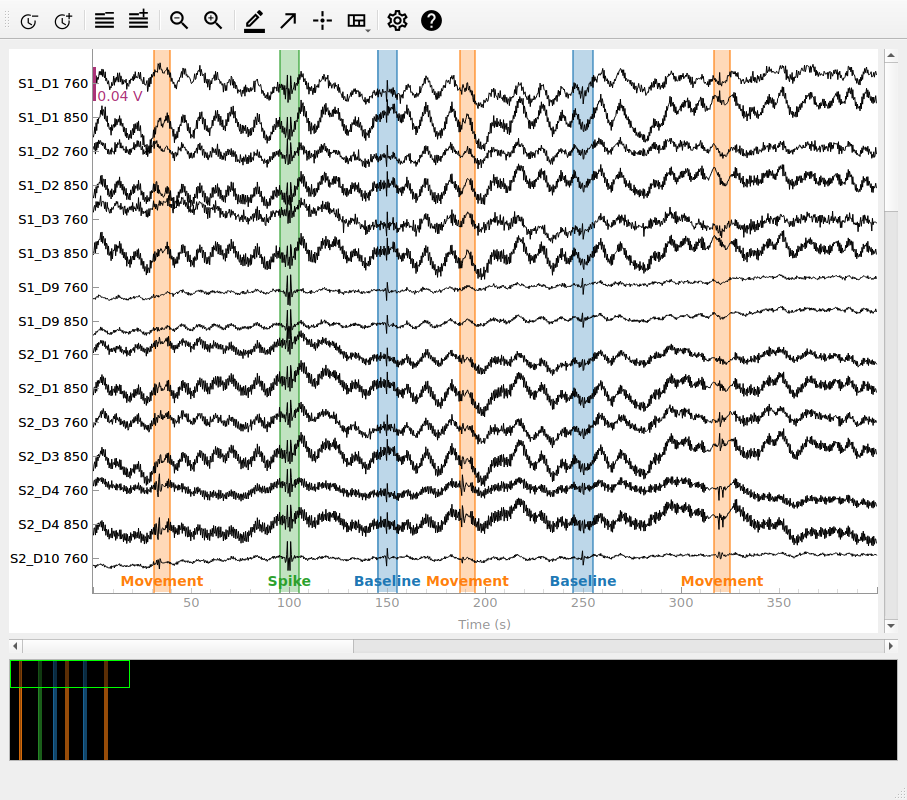The width and height of the screenshot is (907, 800).
Task: Open help with the question mark icon
Action: pyautogui.click(x=431, y=20)
